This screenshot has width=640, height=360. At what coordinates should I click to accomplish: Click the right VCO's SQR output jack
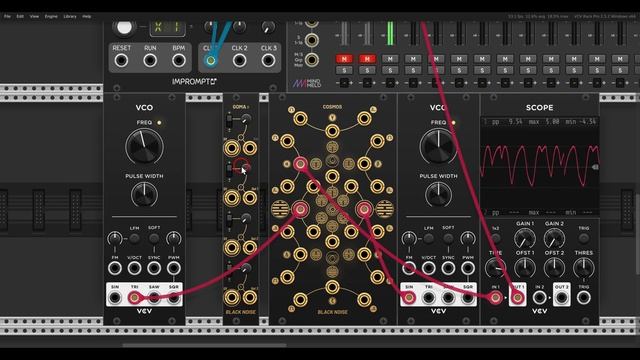pyautogui.click(x=468, y=298)
